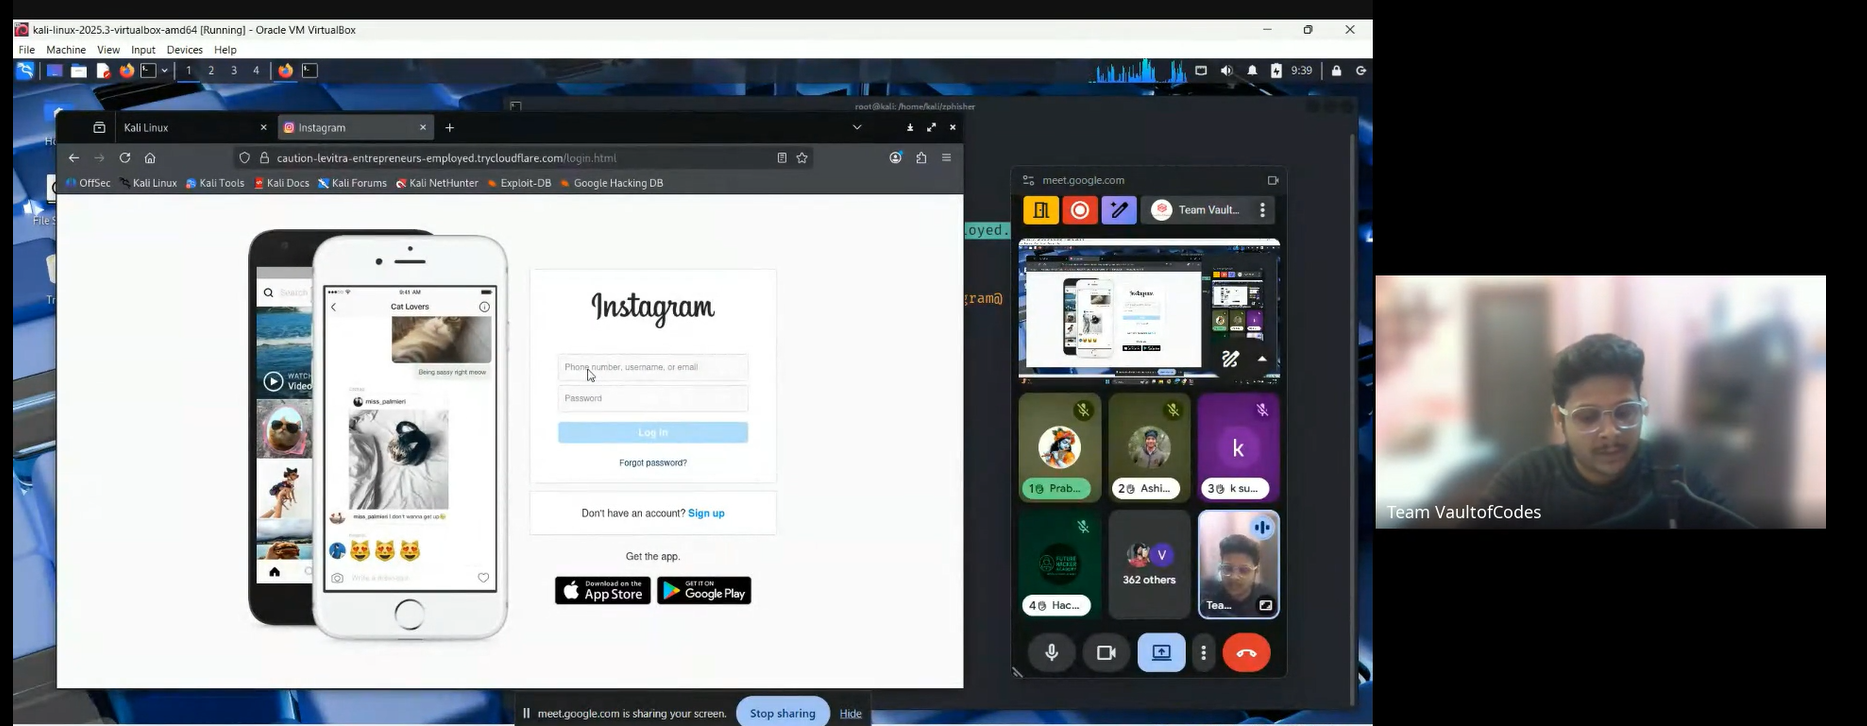Image resolution: width=1867 pixels, height=726 pixels.
Task: Open the VirtualBox Input menu
Action: pyautogui.click(x=143, y=50)
